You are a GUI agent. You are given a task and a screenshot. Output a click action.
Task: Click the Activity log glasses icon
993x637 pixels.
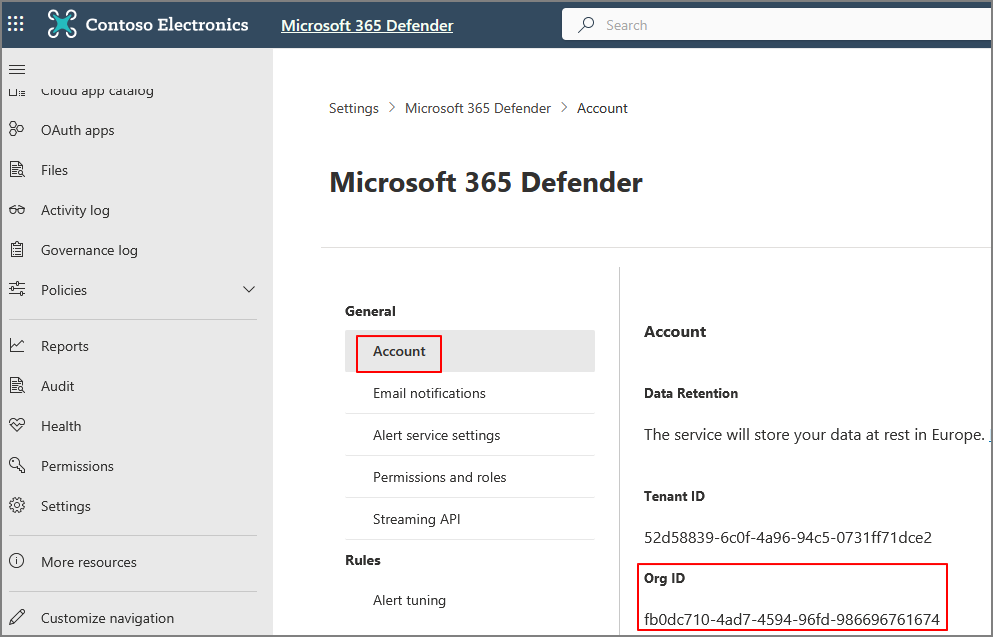point(17,210)
